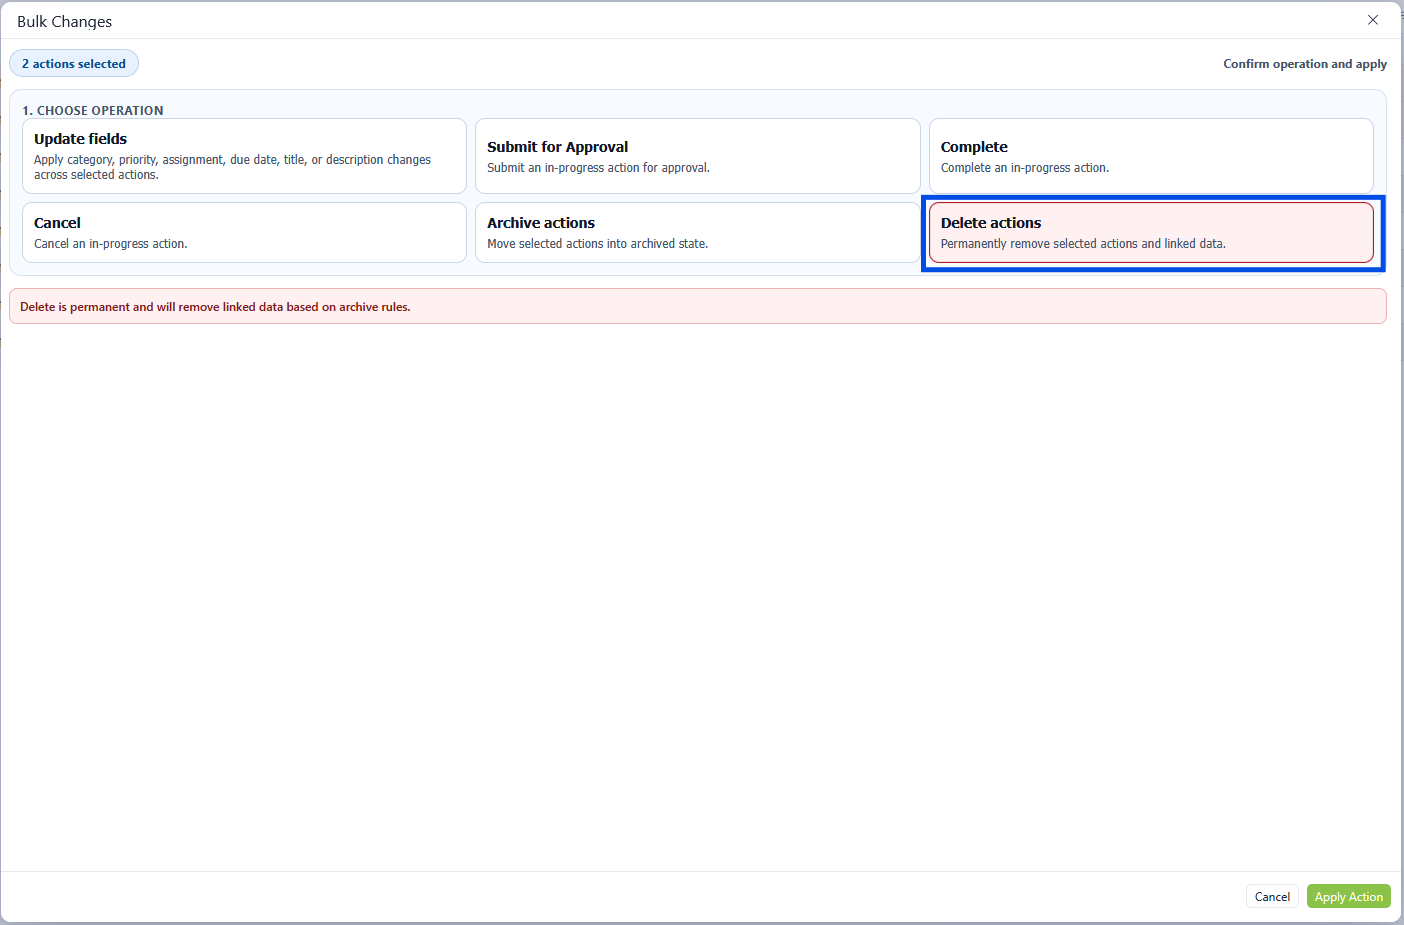
Task: Click the 'Permanently remove selected actions' description
Action: (1082, 244)
